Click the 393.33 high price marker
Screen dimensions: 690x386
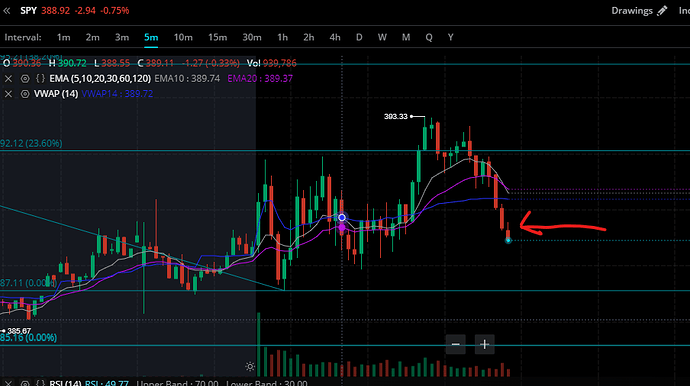tap(396, 117)
